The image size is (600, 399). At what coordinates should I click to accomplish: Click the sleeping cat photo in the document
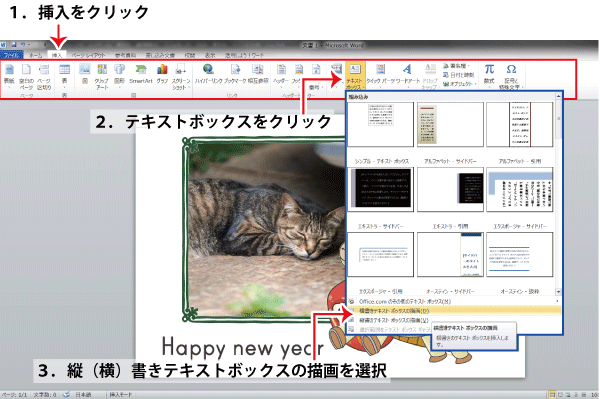(x=266, y=230)
